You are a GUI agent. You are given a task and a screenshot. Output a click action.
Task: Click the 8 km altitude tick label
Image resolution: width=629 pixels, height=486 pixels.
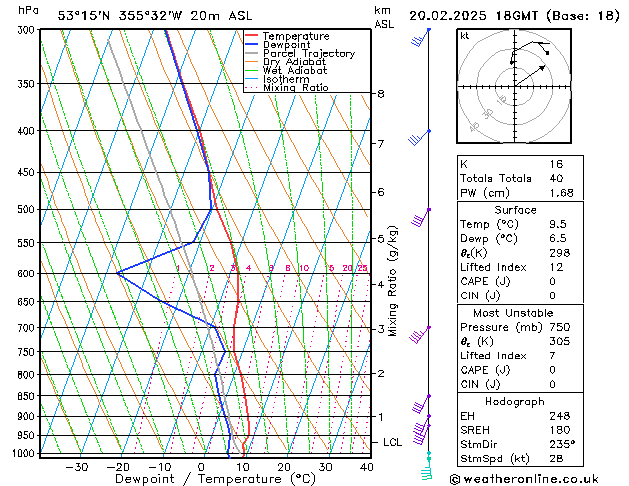tap(381, 94)
